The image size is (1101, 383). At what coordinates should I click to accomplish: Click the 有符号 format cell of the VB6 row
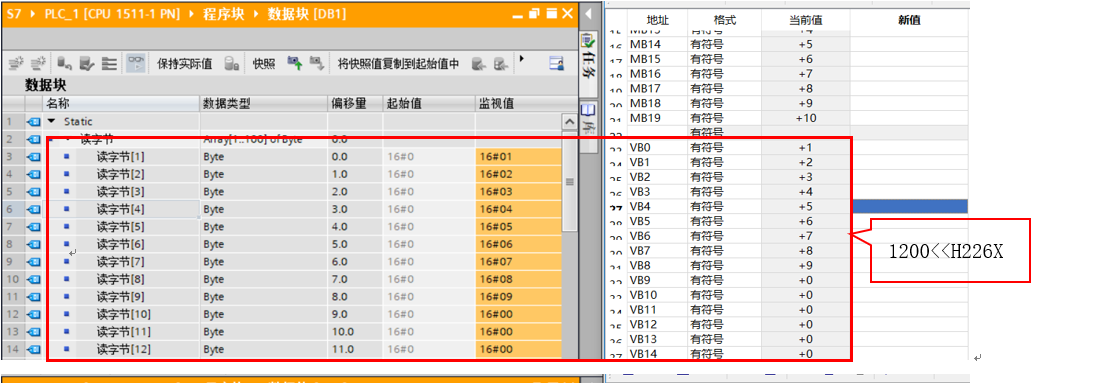725,235
